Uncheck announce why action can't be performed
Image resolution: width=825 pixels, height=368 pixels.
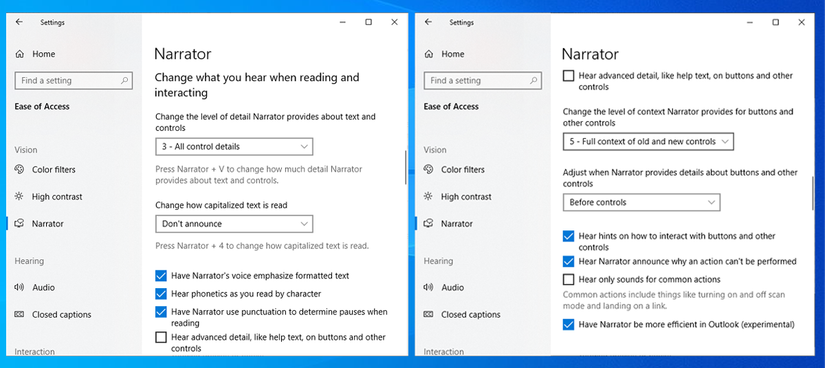(x=568, y=261)
